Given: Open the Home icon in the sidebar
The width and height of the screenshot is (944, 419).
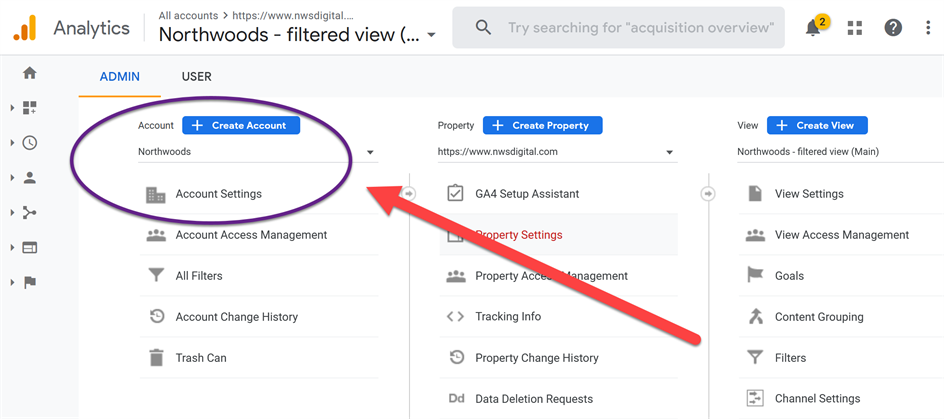Looking at the screenshot, I should point(30,73).
